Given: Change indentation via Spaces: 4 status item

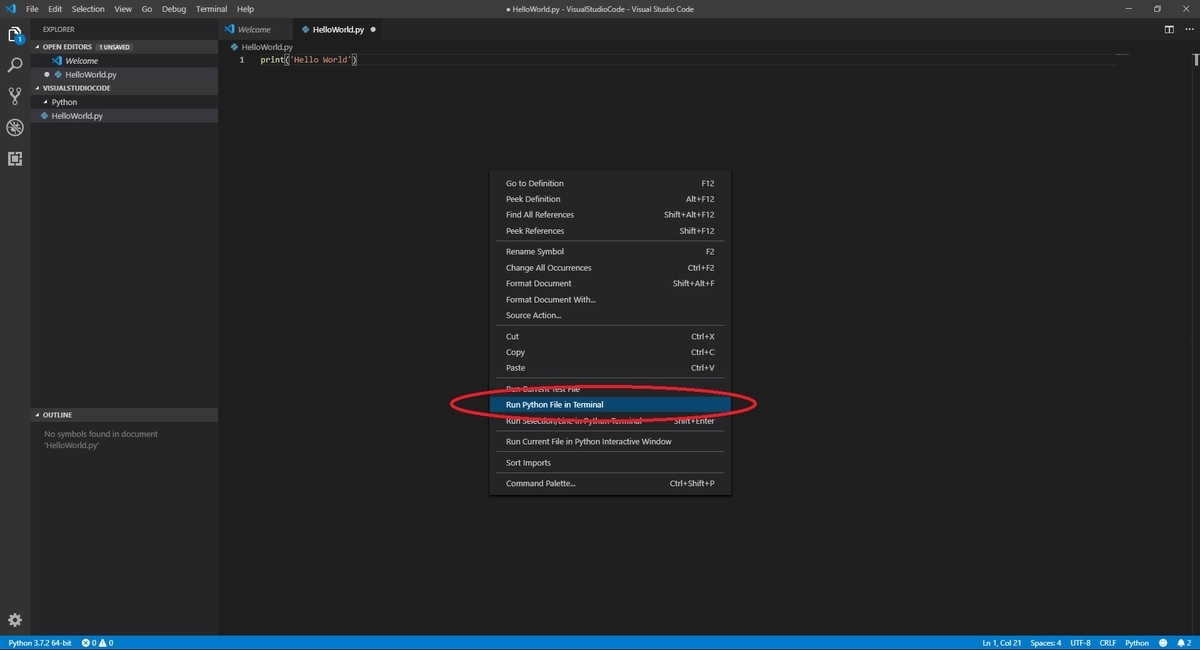Looking at the screenshot, I should [1046, 643].
